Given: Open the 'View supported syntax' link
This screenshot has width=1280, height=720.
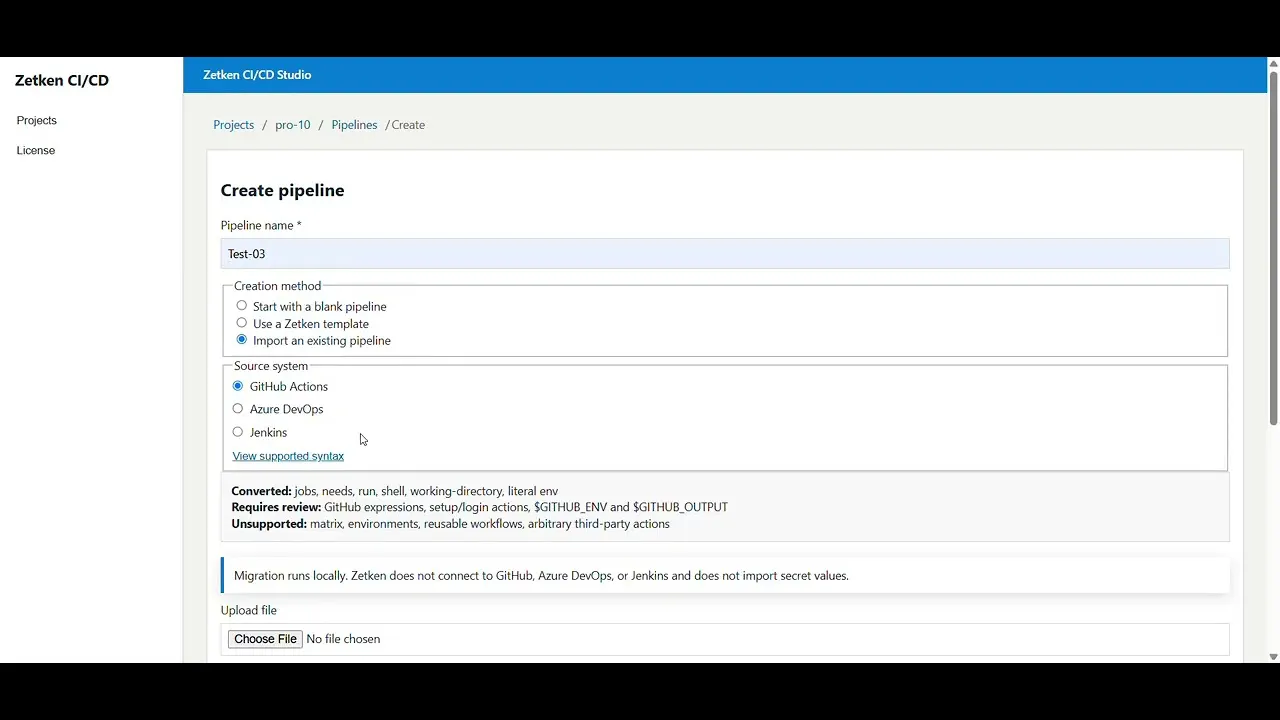Looking at the screenshot, I should click(288, 456).
